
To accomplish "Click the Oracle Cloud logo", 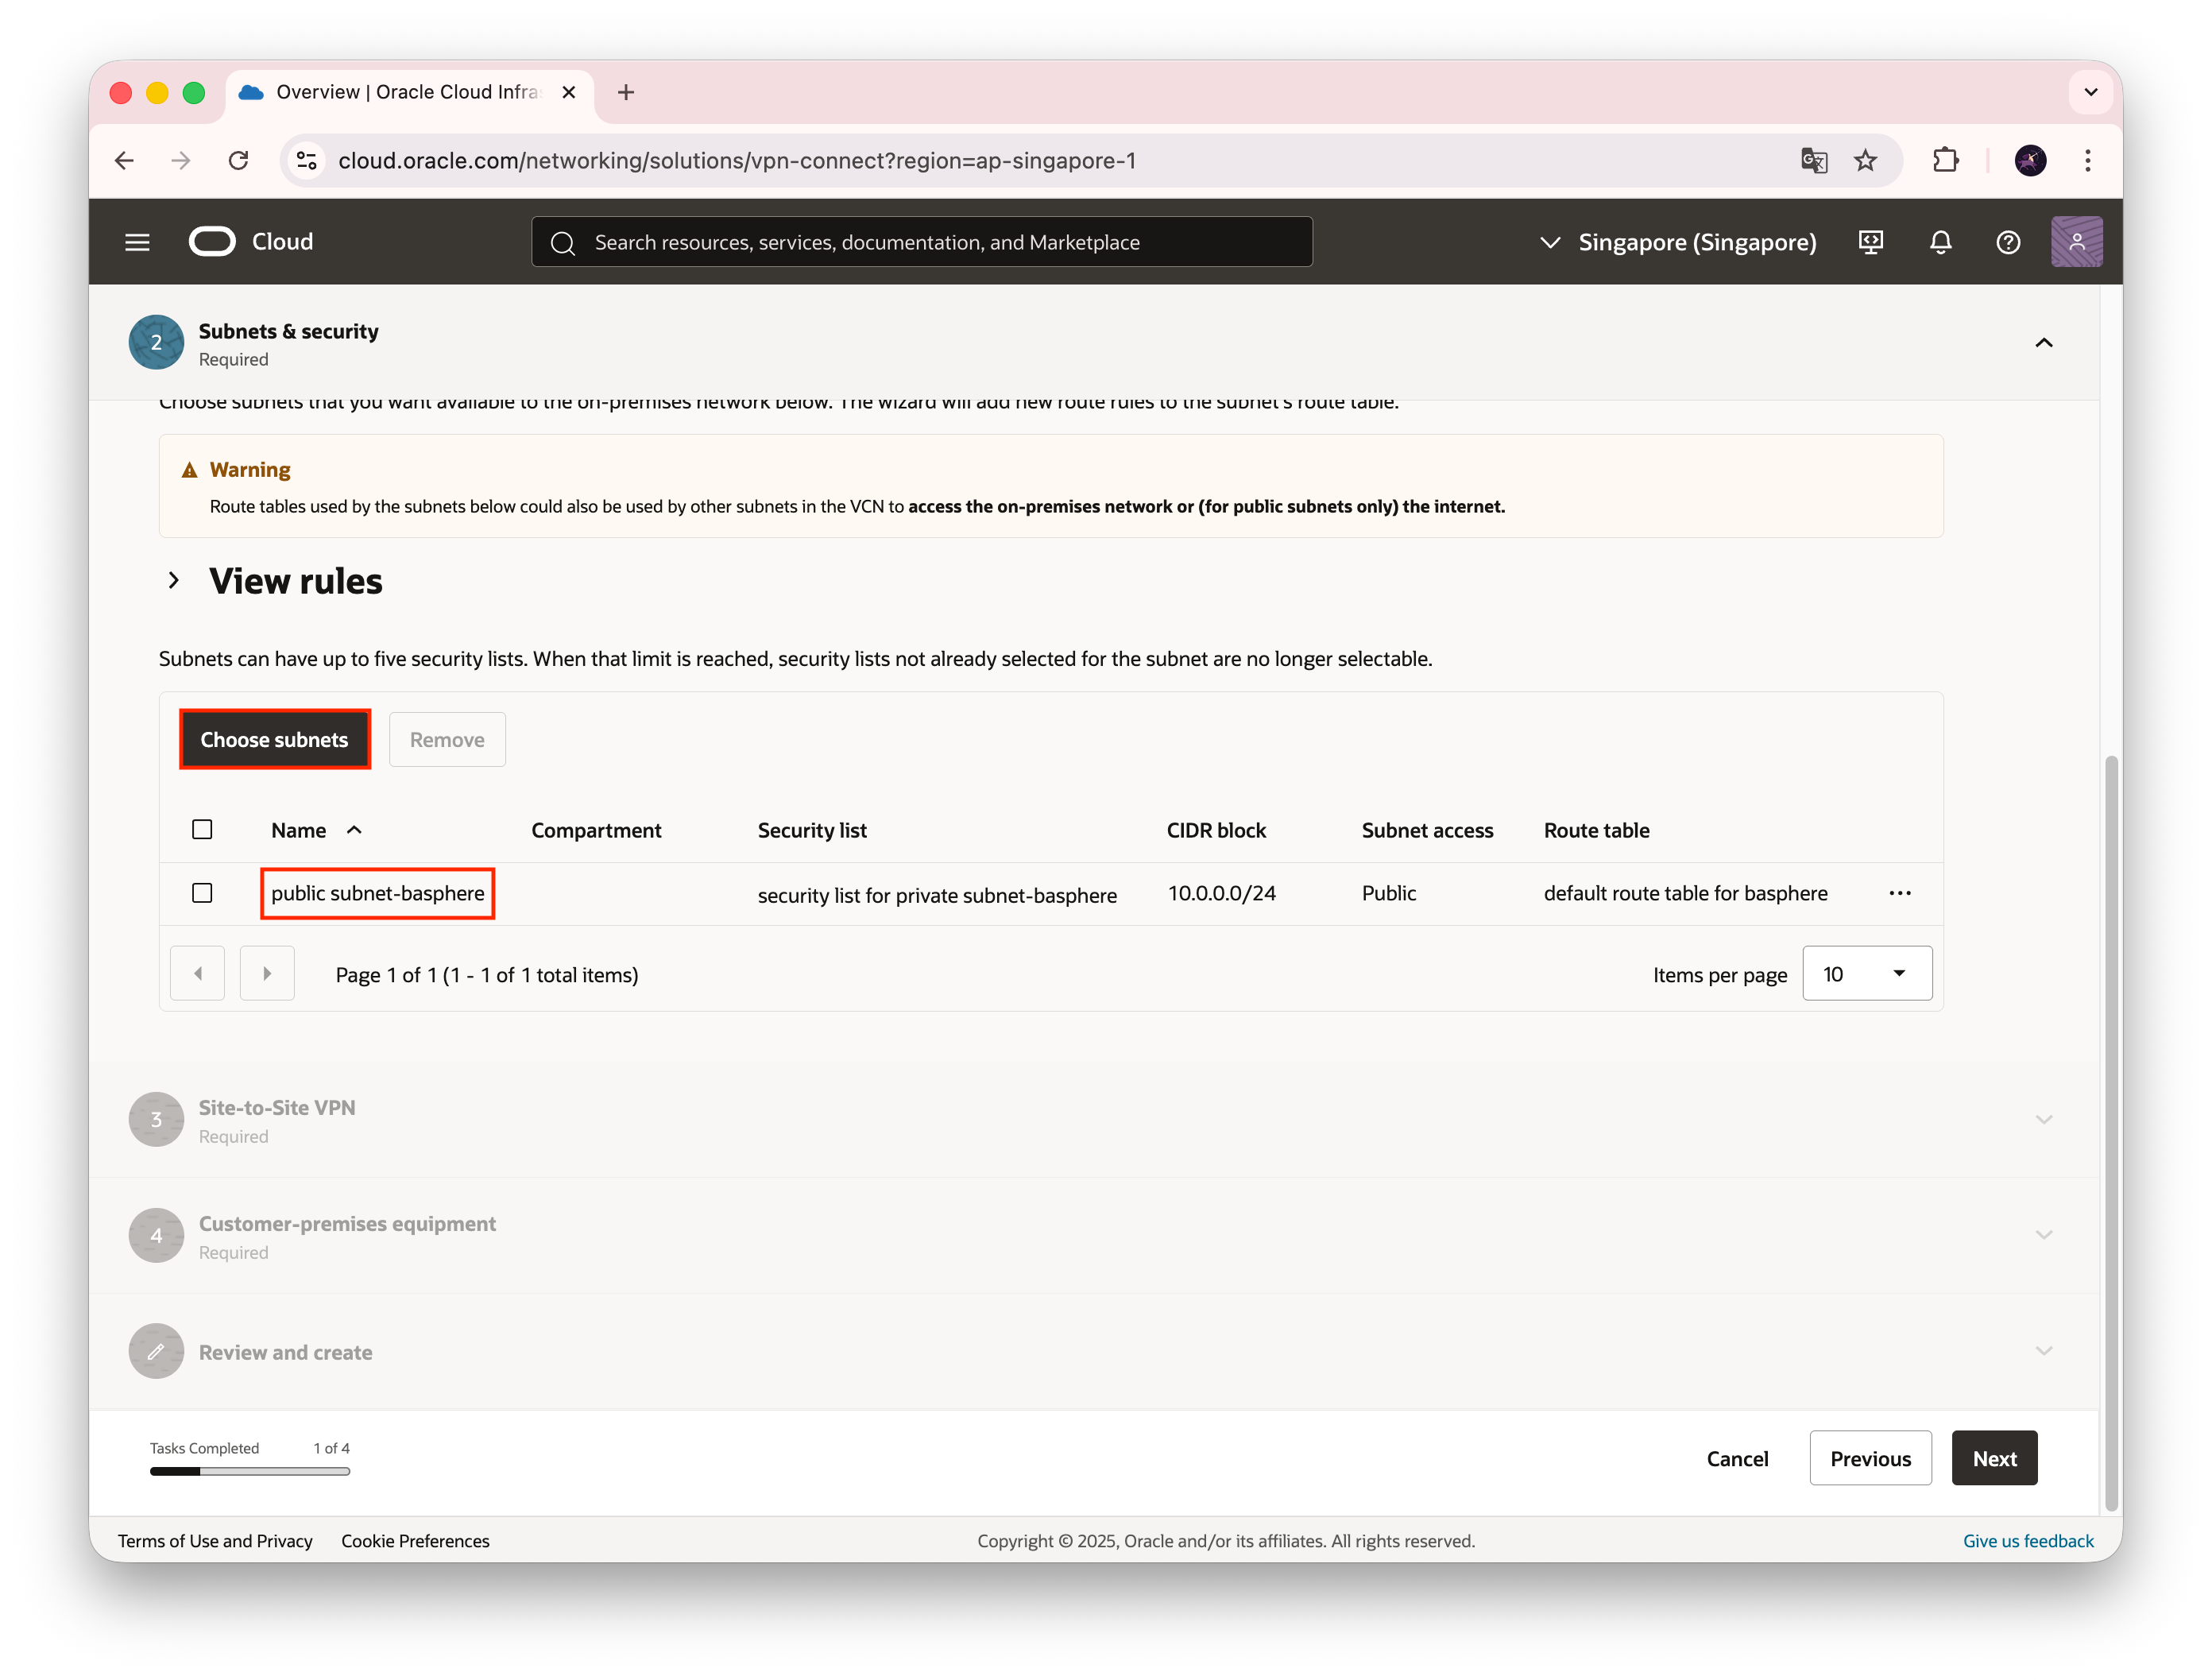I will (212, 242).
